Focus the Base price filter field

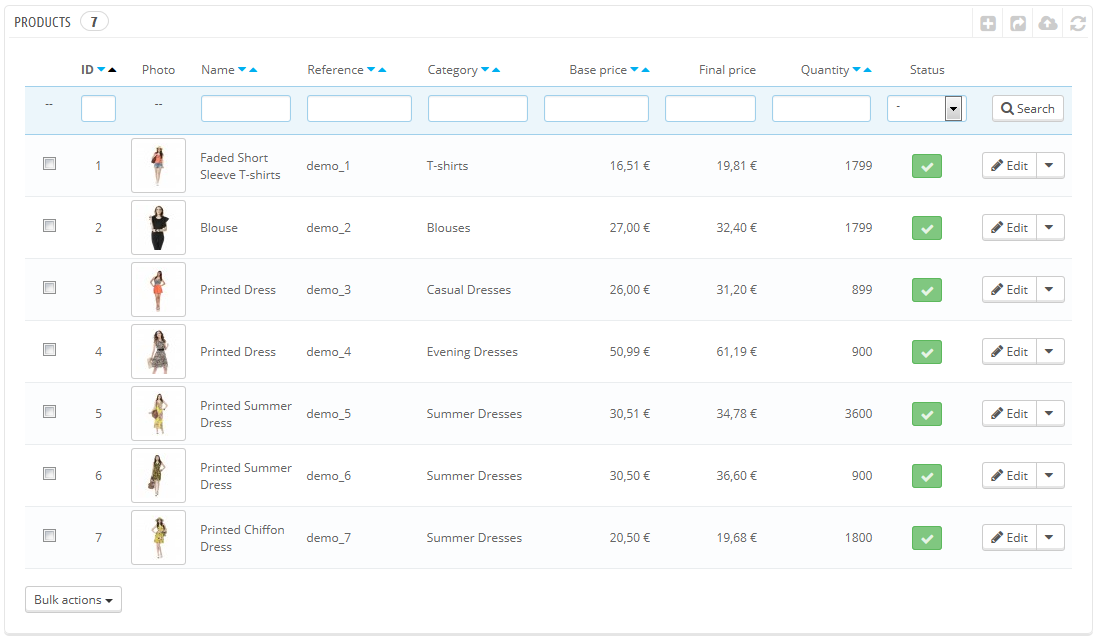click(596, 108)
